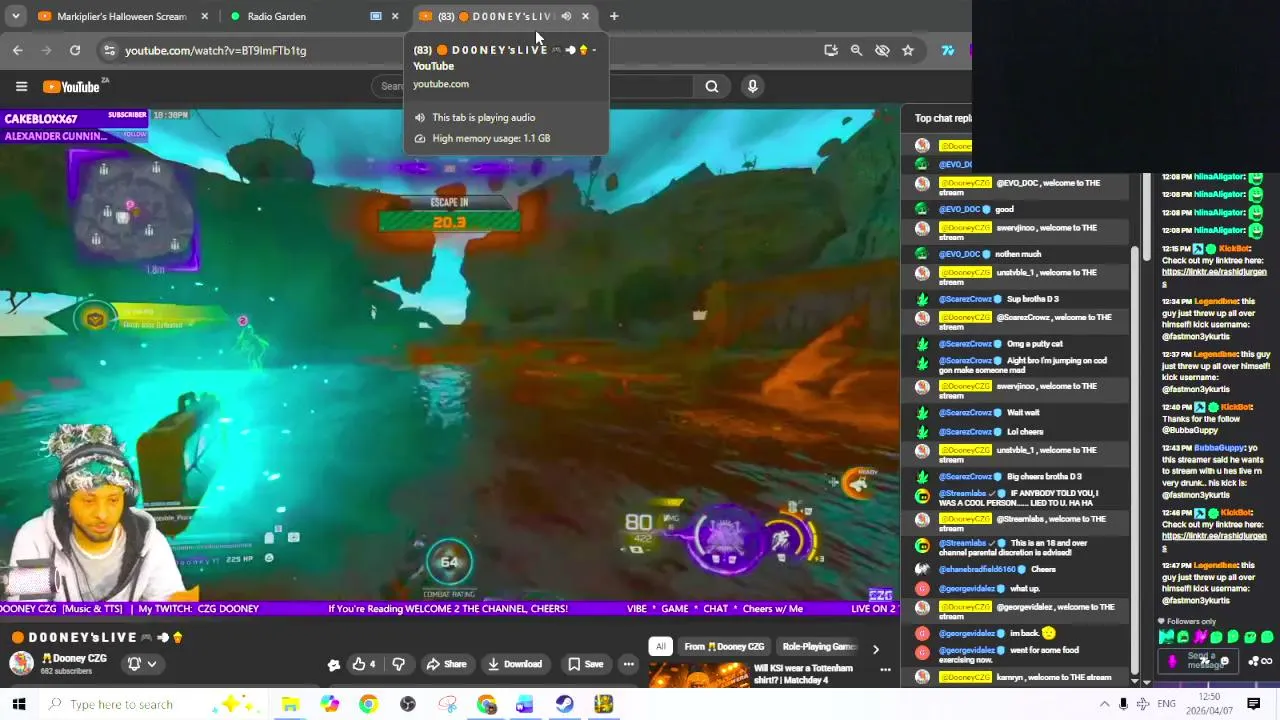Close the Markiplier's Halloween Scream tab

tap(204, 16)
